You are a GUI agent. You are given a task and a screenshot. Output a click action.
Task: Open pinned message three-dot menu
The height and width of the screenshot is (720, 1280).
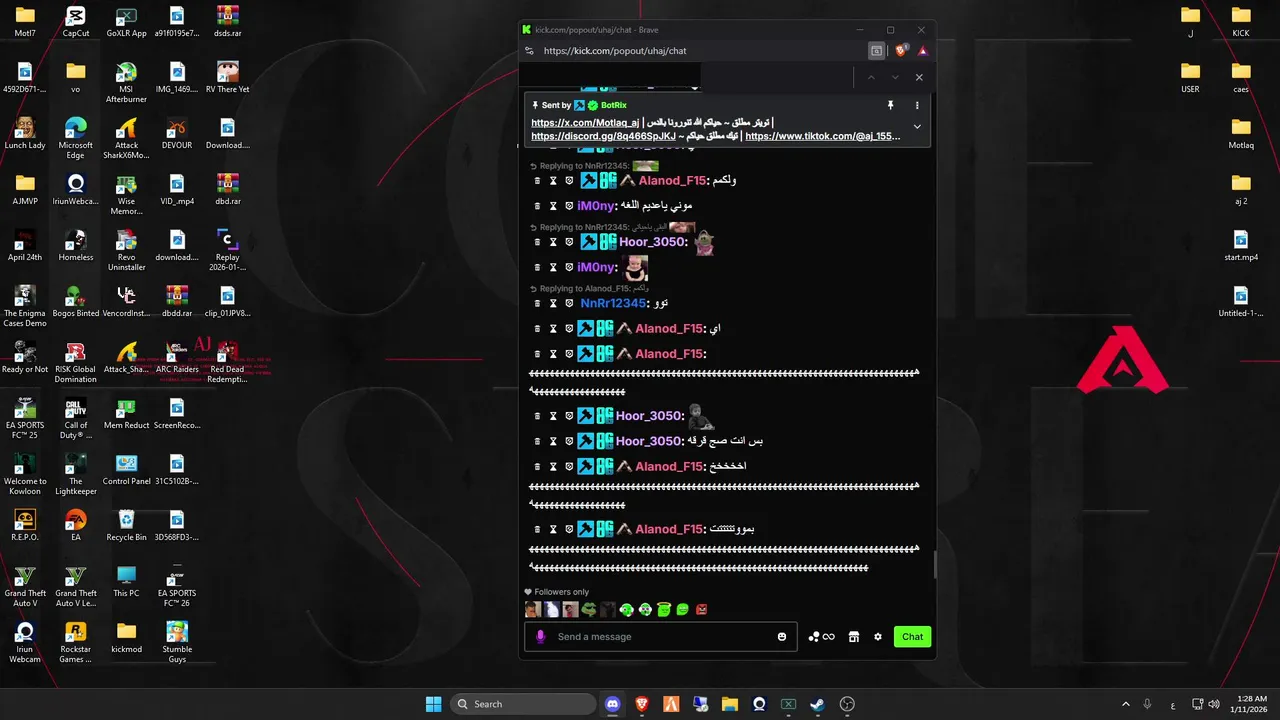917,105
